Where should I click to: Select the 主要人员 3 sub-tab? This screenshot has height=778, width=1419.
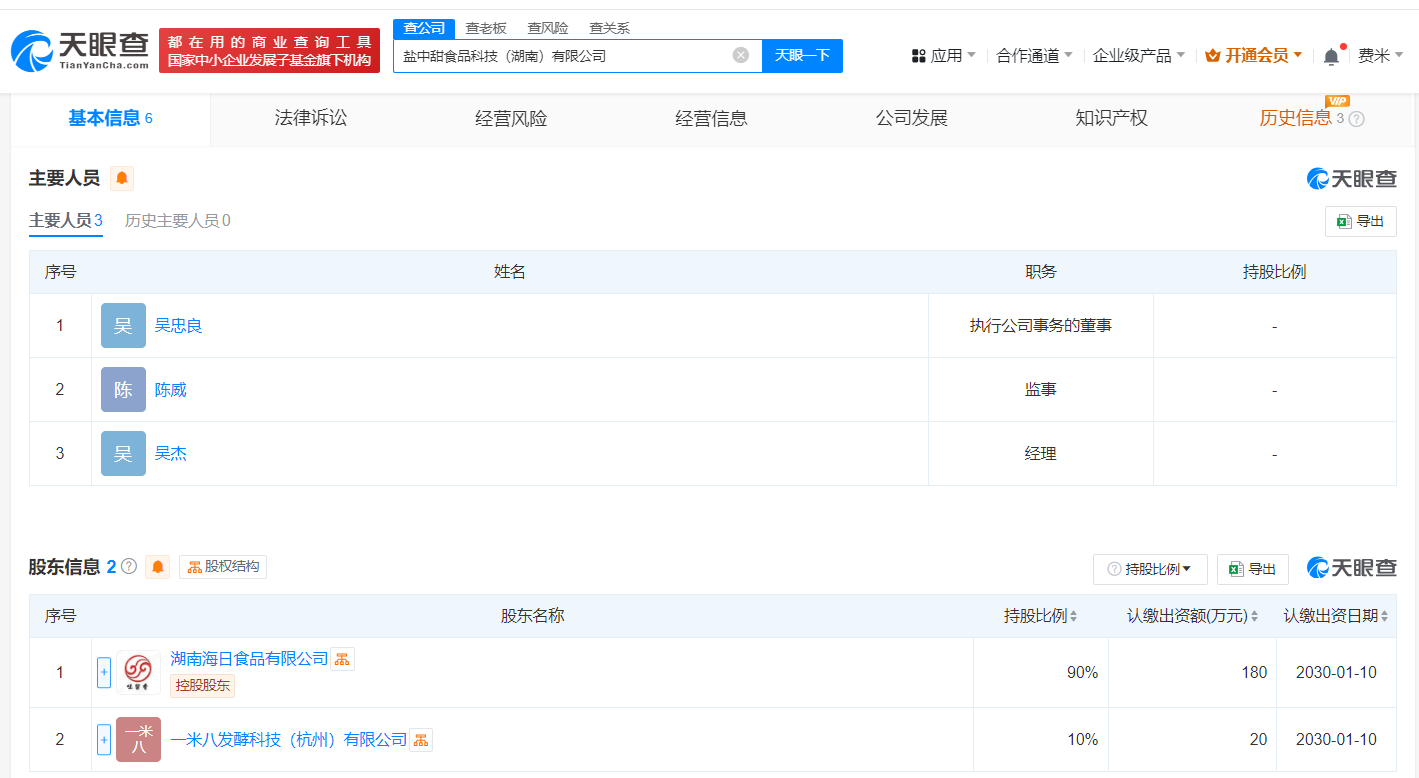tap(66, 220)
